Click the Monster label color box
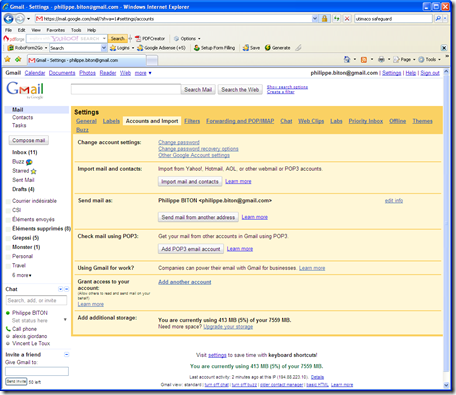Screen dimensions: 456x395 [8, 248]
